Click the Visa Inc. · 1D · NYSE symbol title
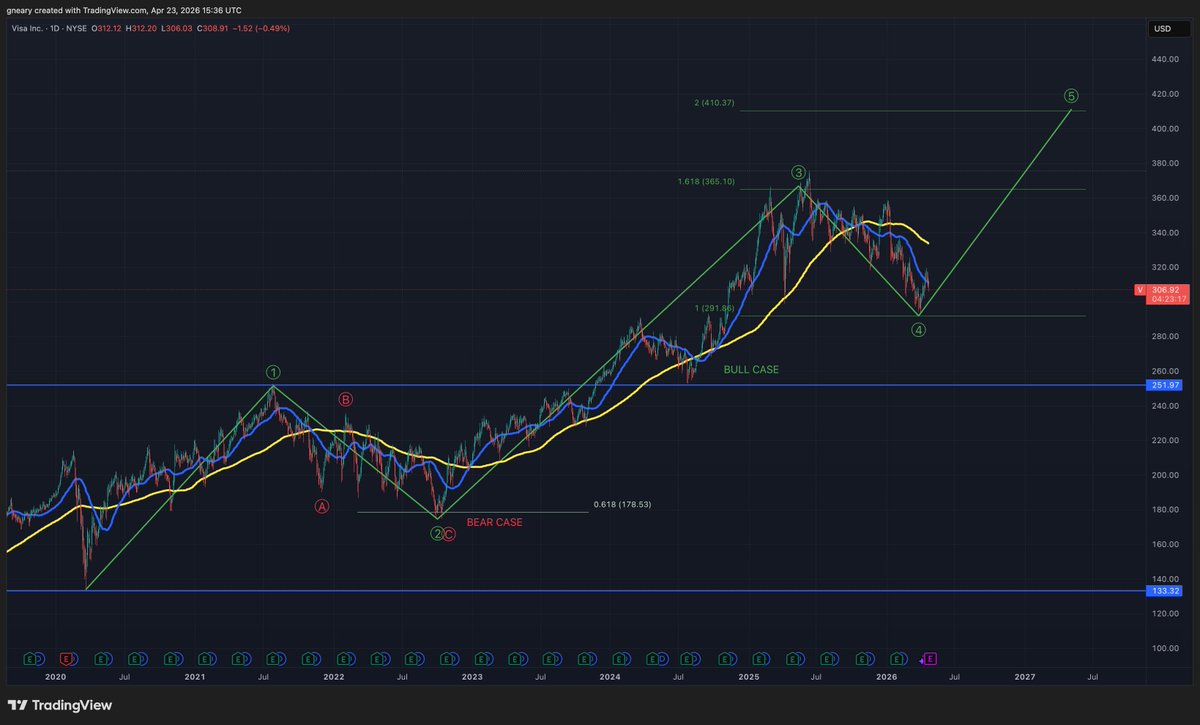Screen dimensions: 1200x725 tap(48, 28)
